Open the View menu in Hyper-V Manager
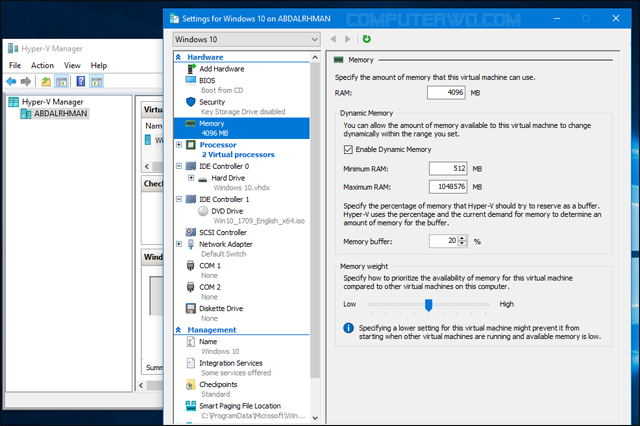The width and height of the screenshot is (640, 426). pos(72,65)
